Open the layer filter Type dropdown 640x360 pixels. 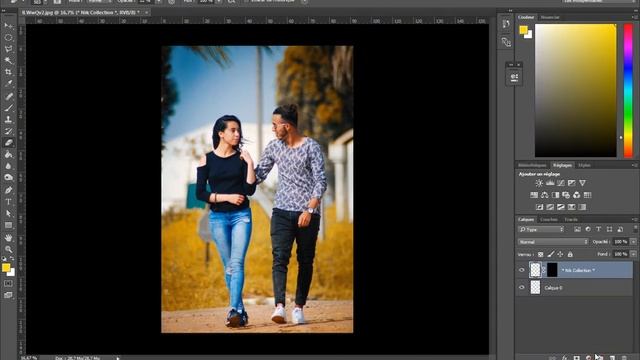[x=541, y=229]
